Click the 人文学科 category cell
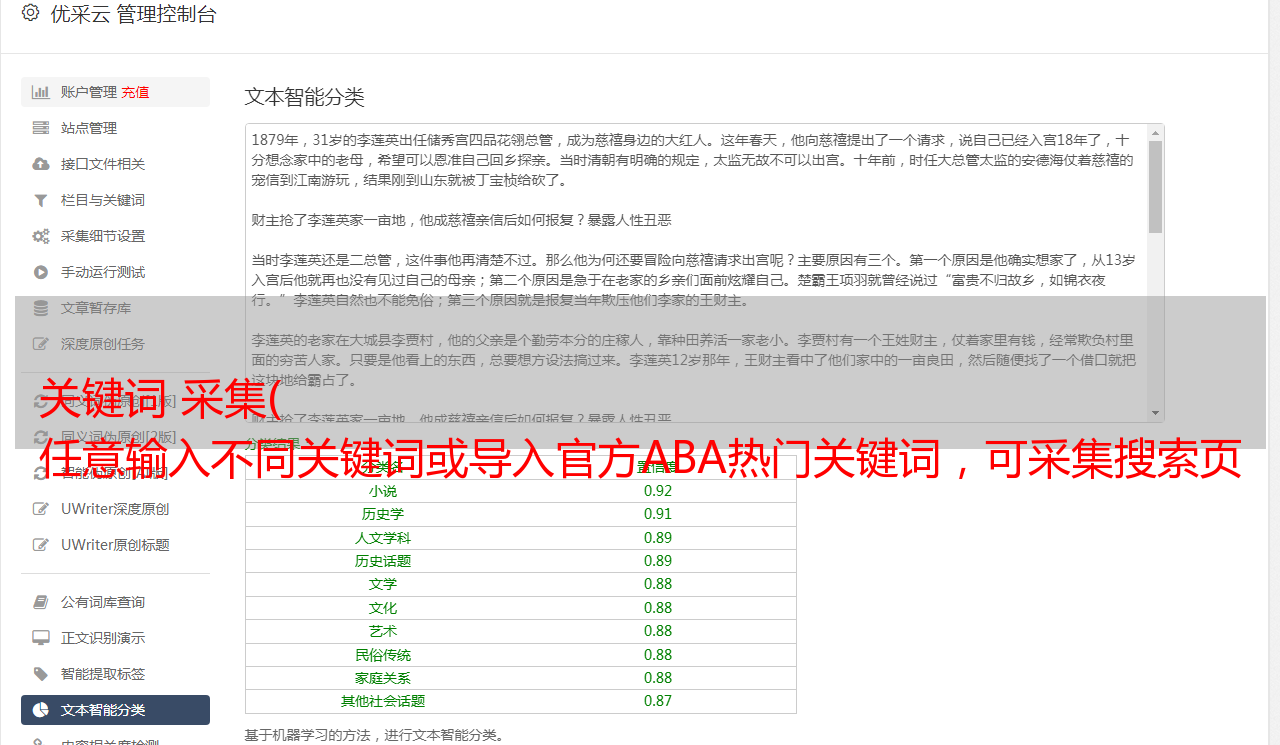 (x=383, y=538)
